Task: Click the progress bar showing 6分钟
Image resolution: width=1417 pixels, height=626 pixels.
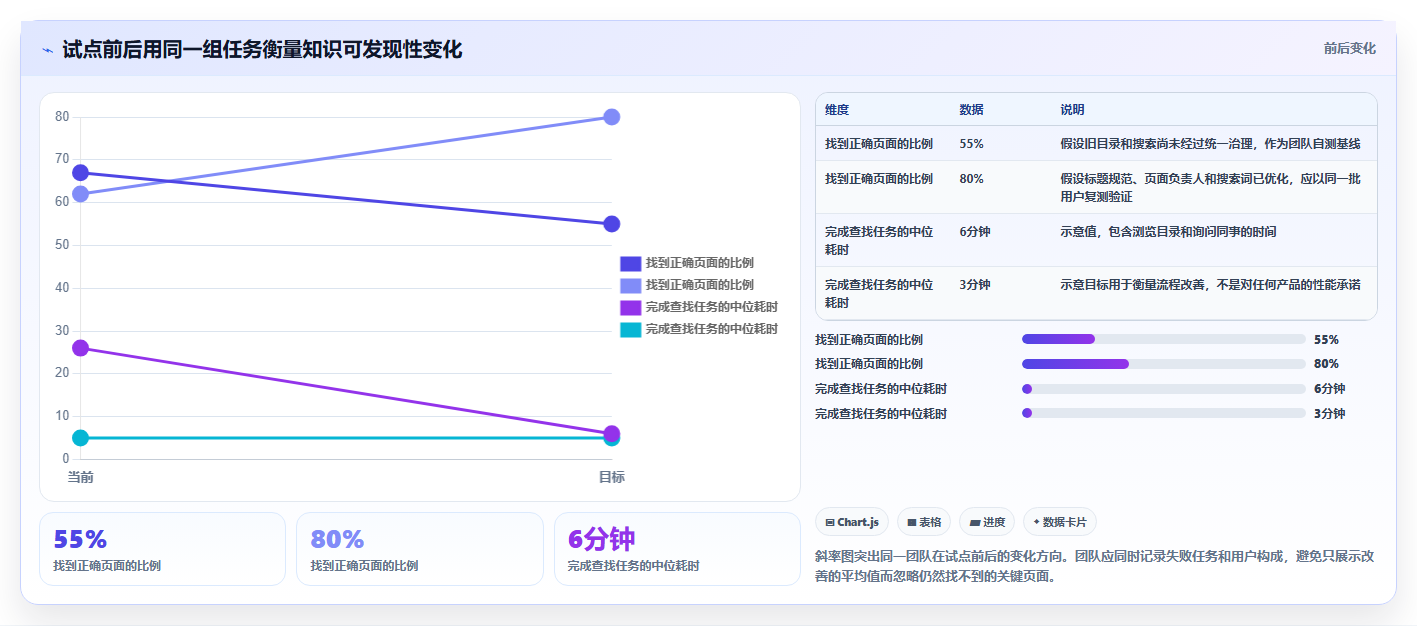Action: point(1164,389)
